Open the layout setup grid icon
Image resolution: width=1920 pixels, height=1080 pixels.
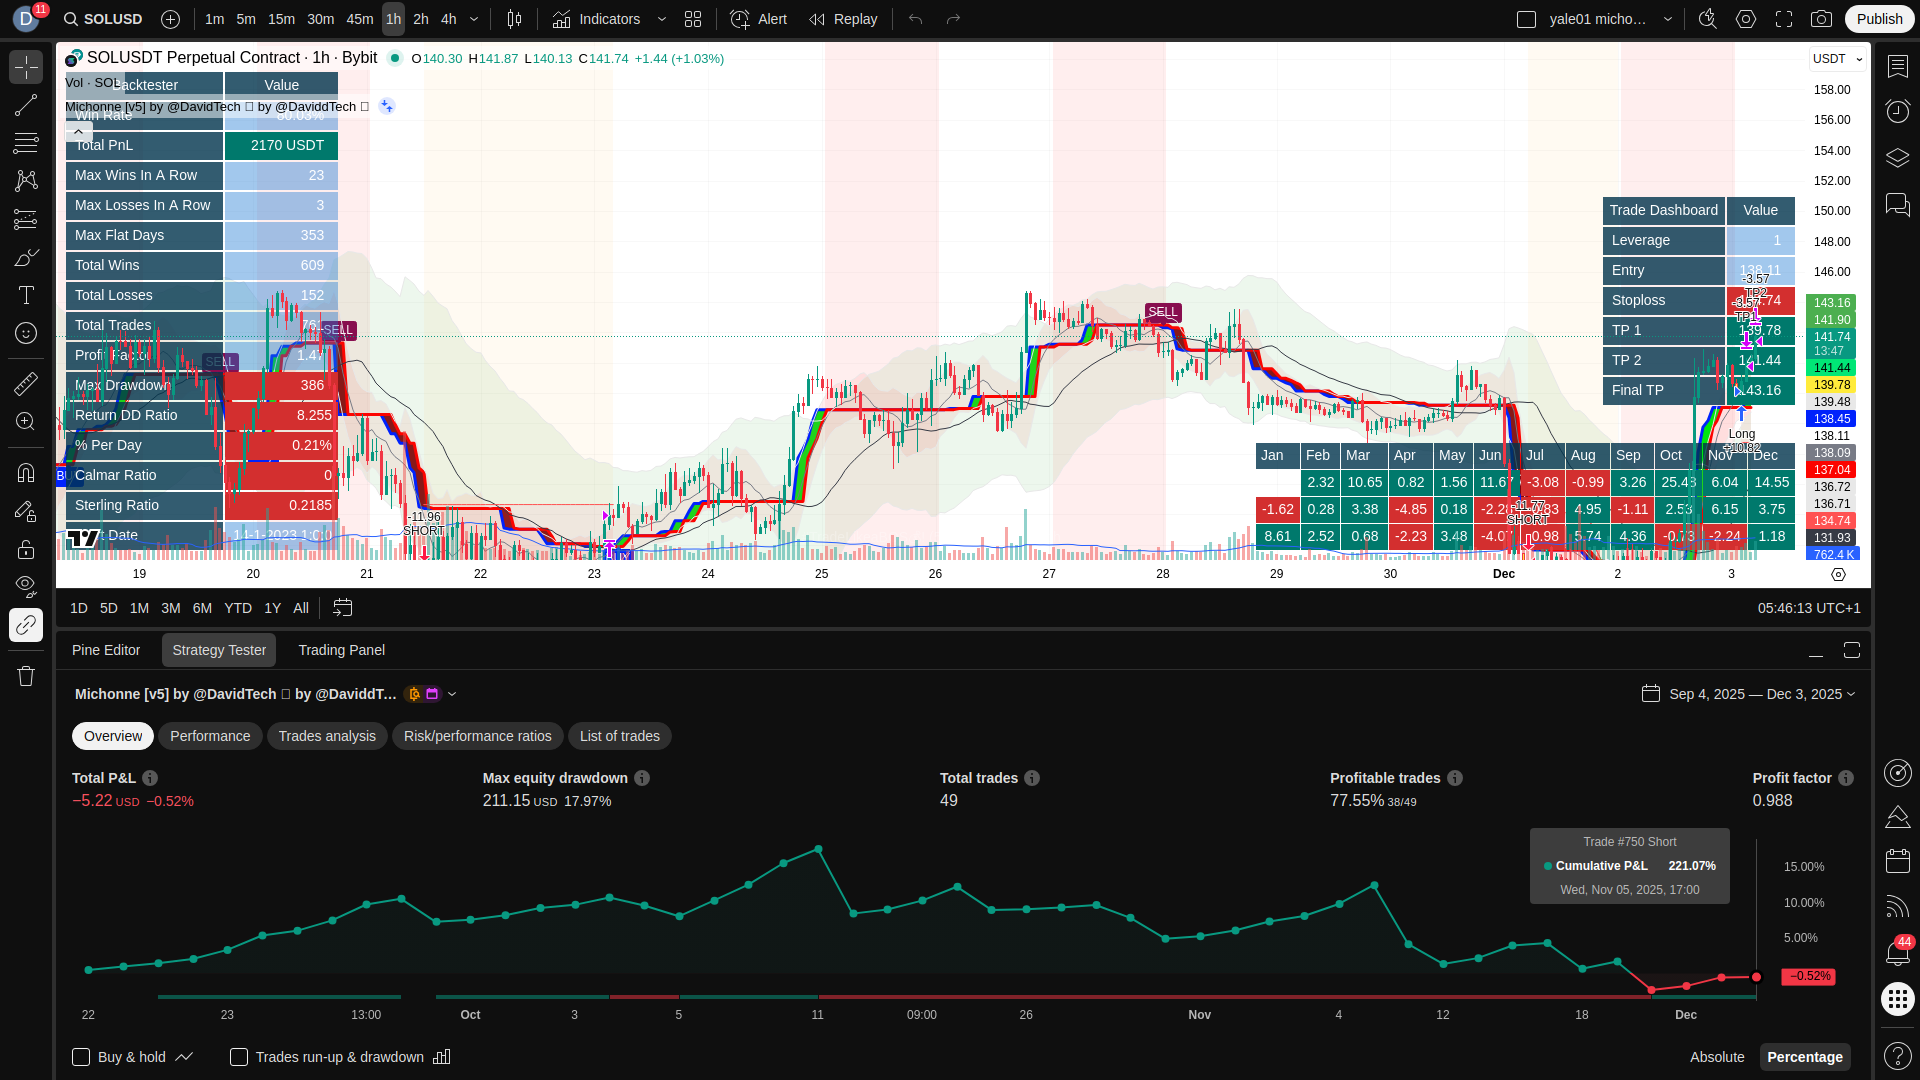pos(693,19)
